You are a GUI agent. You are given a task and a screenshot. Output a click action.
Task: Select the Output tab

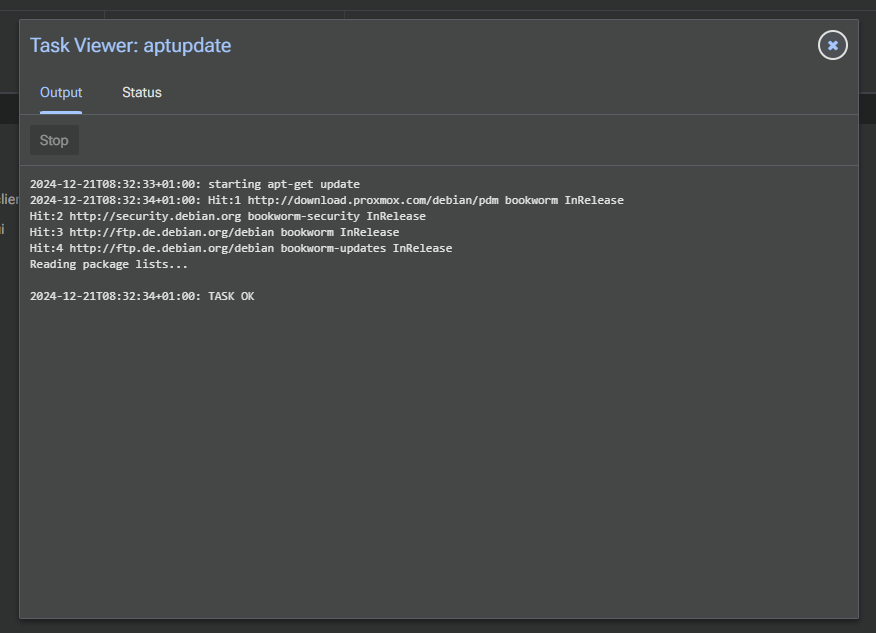coord(61,93)
